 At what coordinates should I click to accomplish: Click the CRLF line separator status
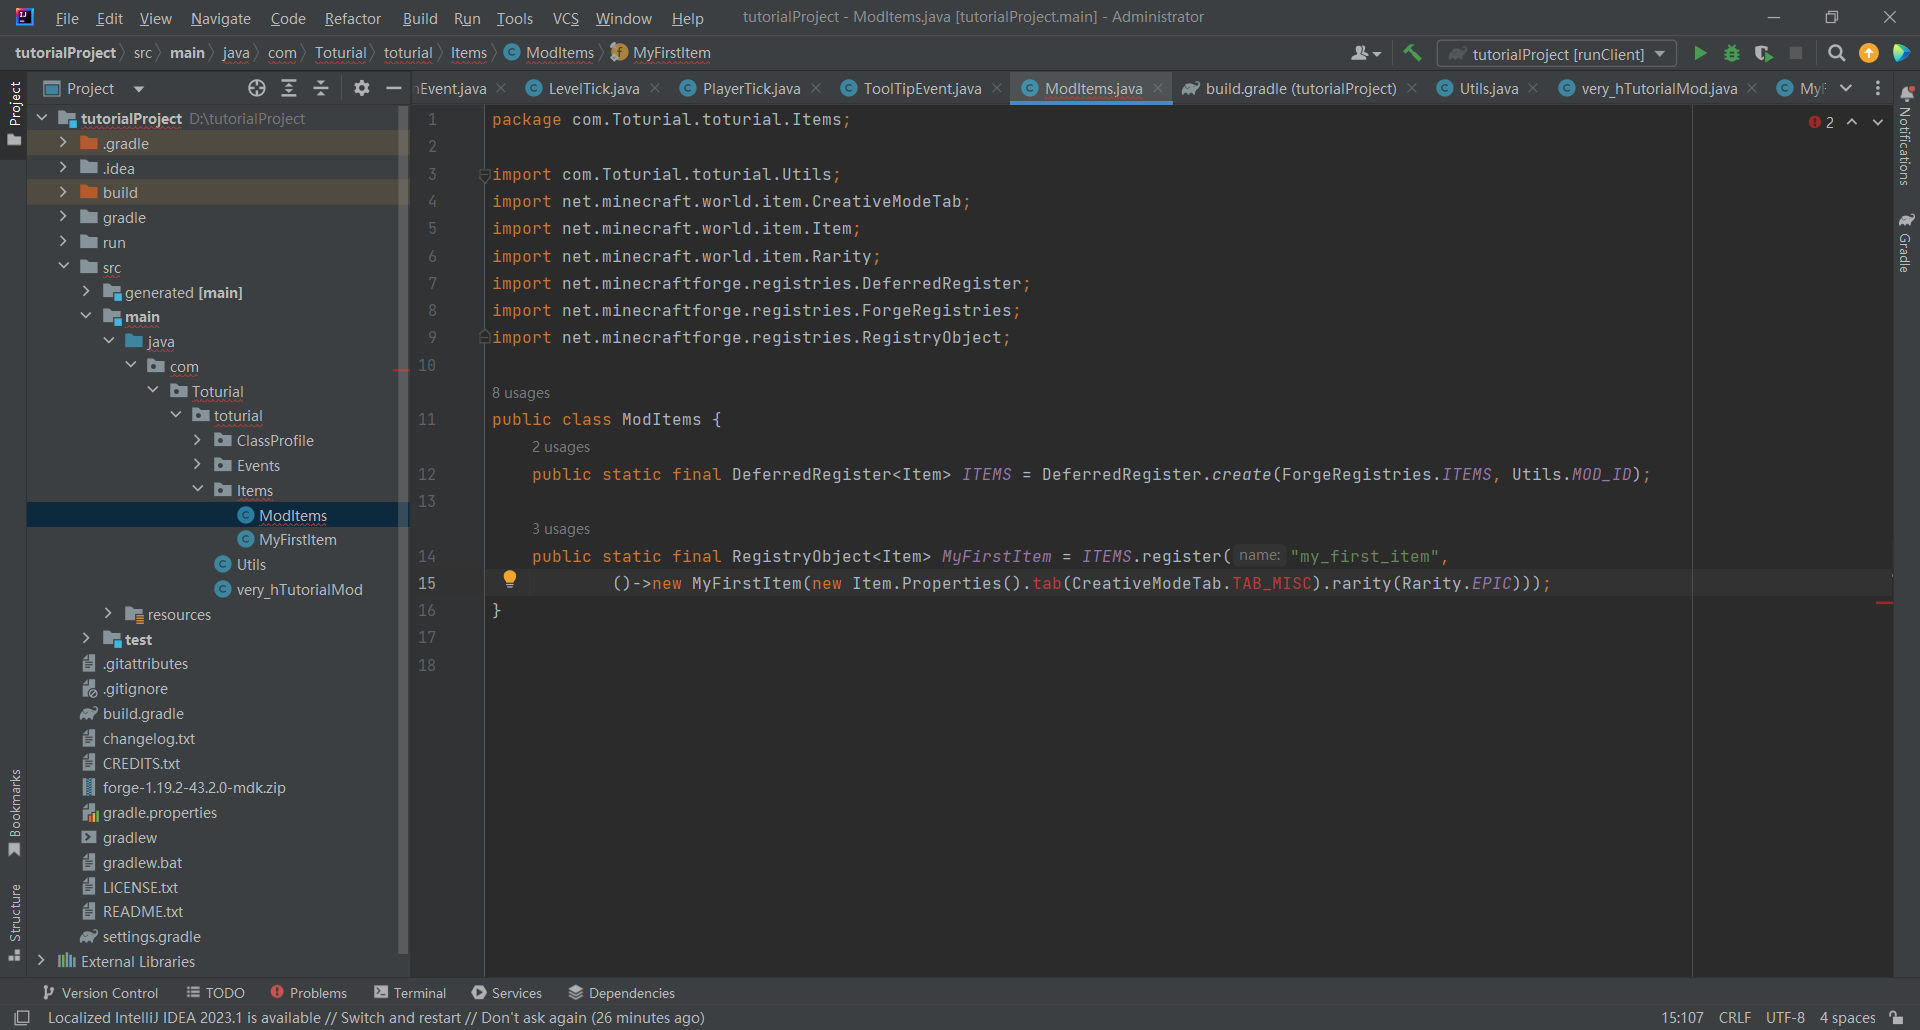tap(1734, 1018)
